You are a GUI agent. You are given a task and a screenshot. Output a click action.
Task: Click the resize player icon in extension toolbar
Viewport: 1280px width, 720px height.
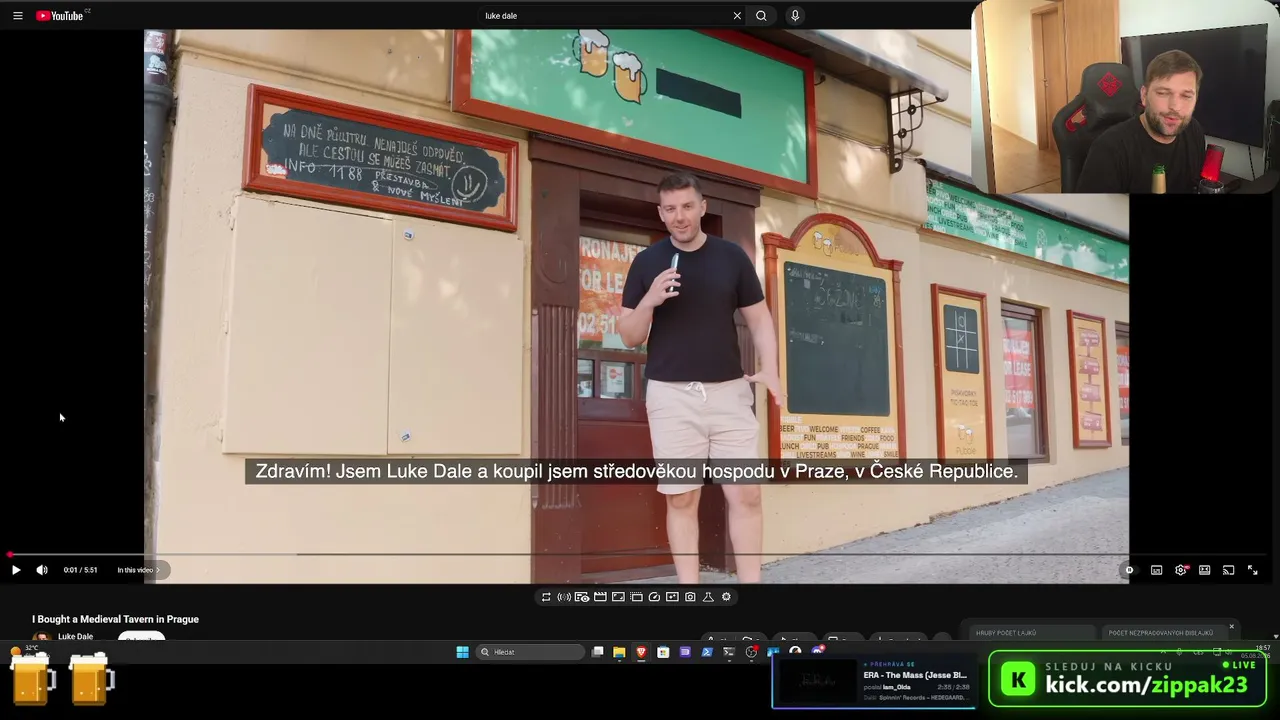(x=618, y=597)
